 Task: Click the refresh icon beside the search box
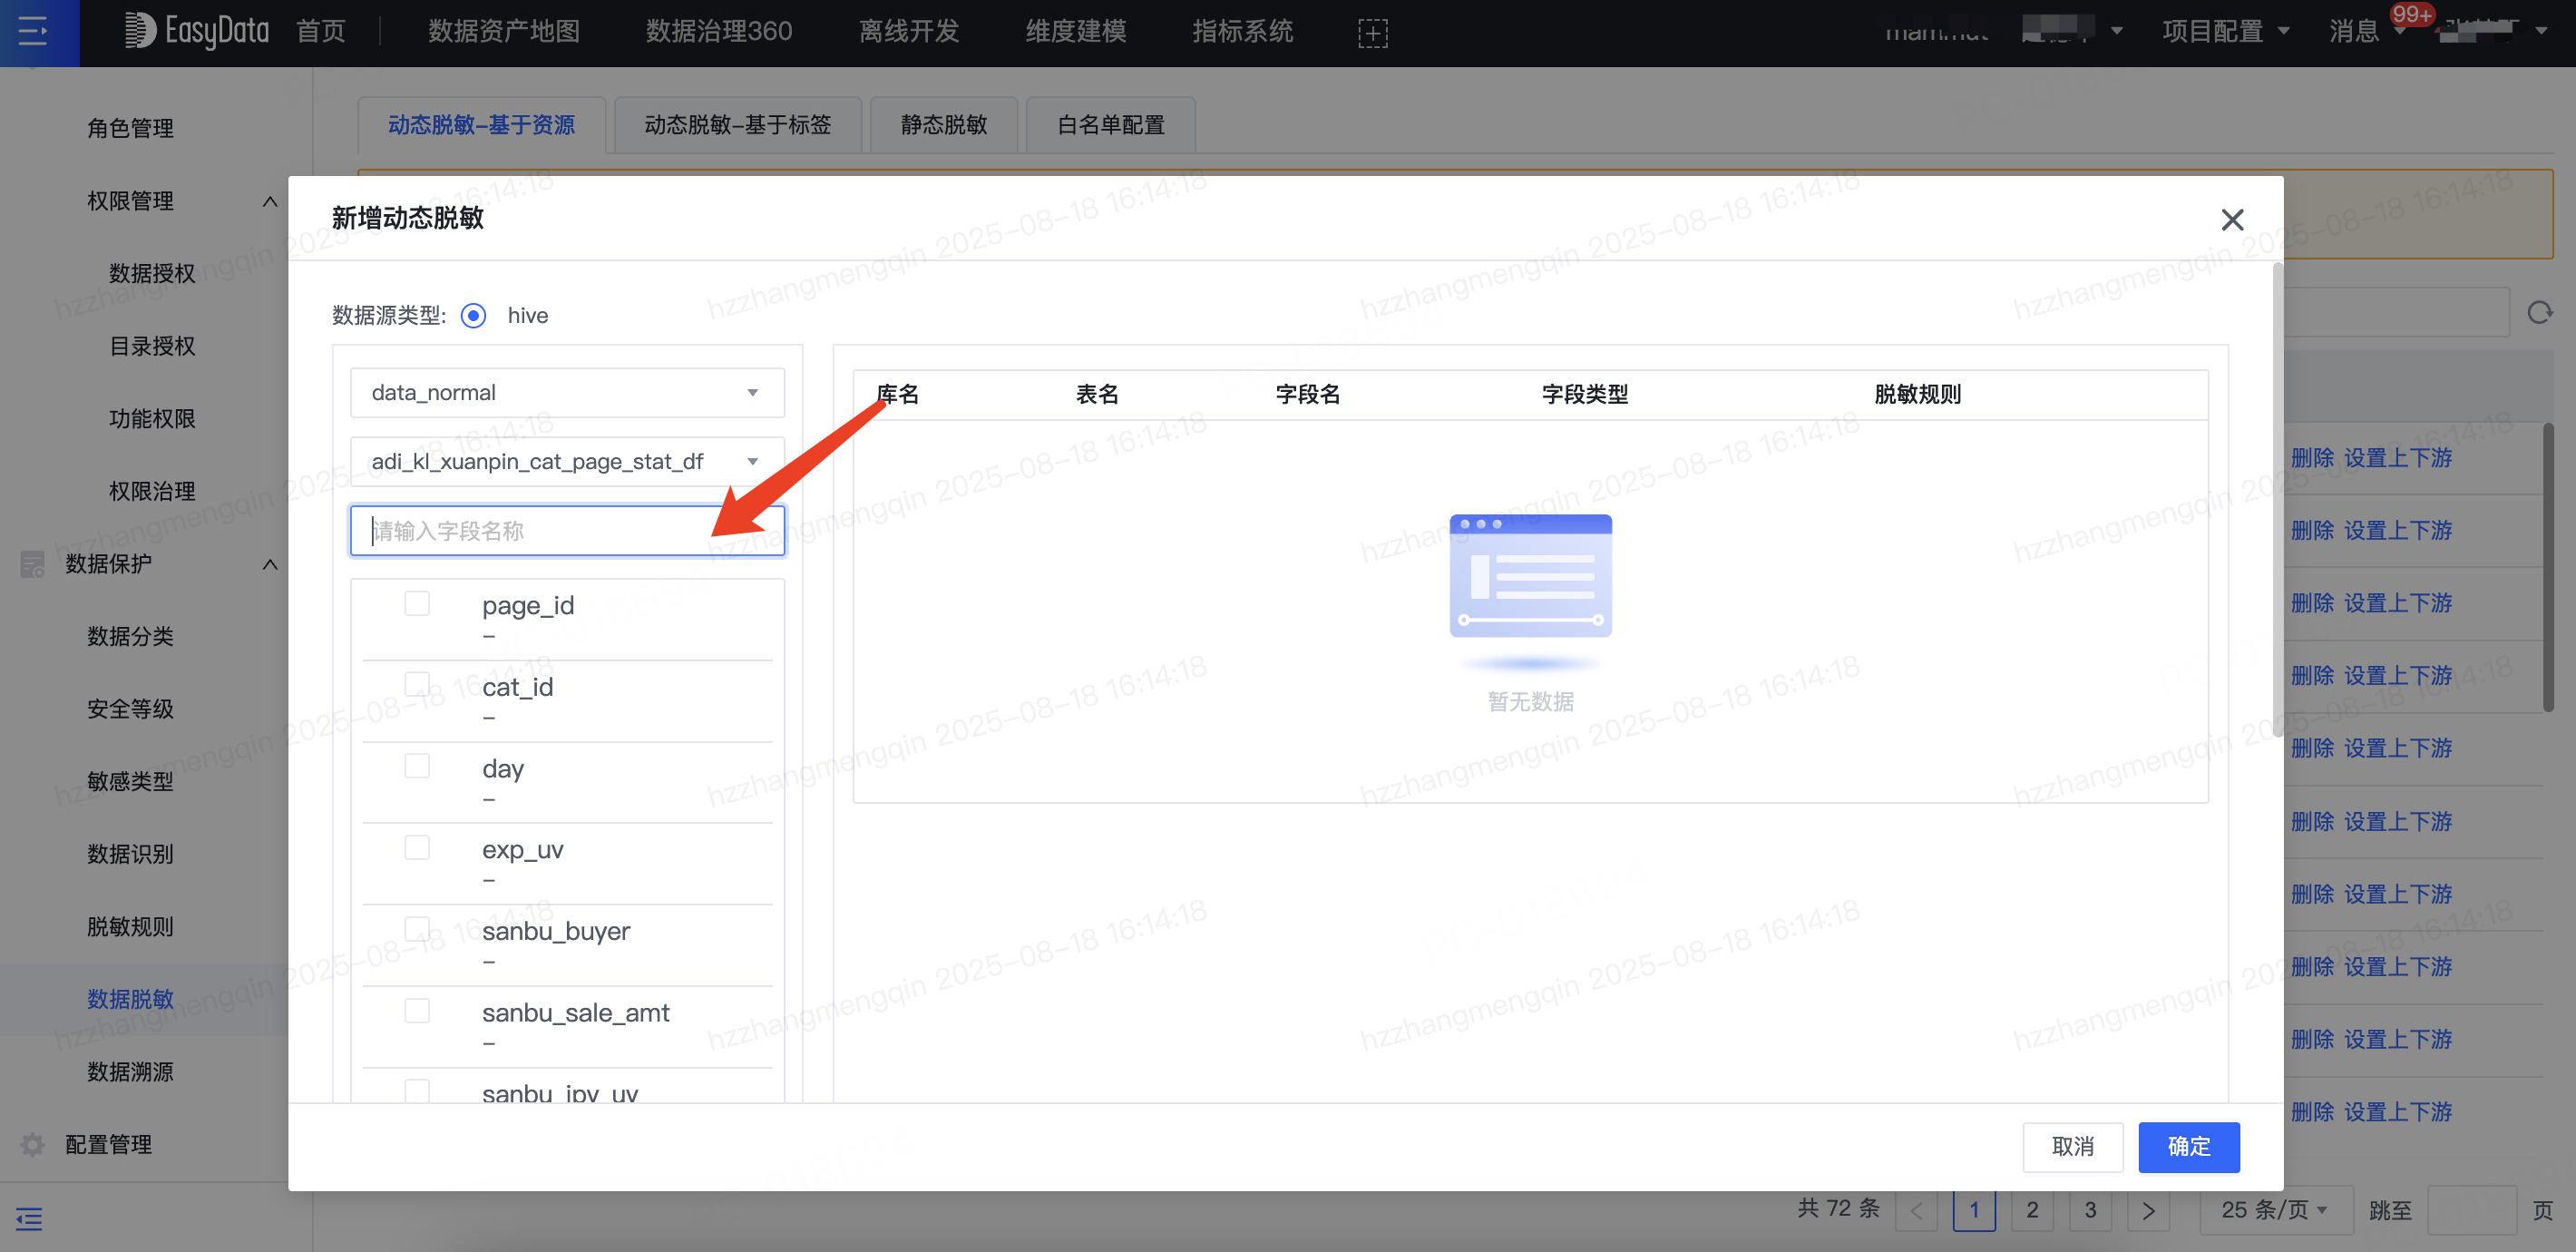pos(2539,314)
